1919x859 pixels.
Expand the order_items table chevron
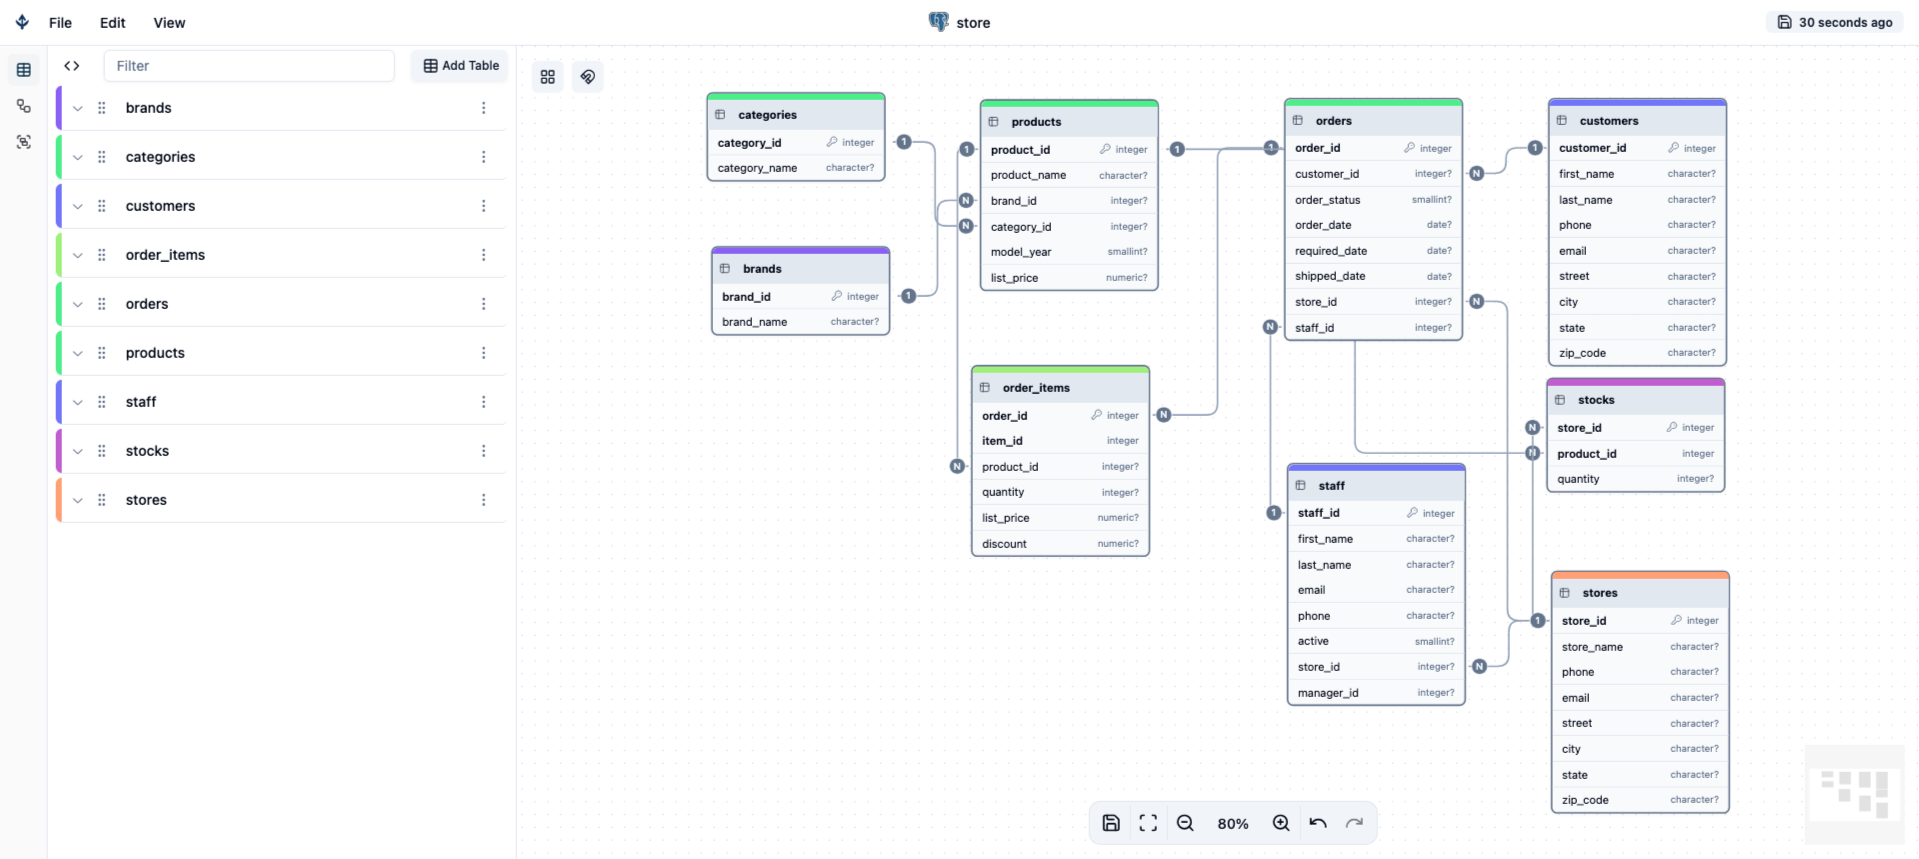coord(78,255)
